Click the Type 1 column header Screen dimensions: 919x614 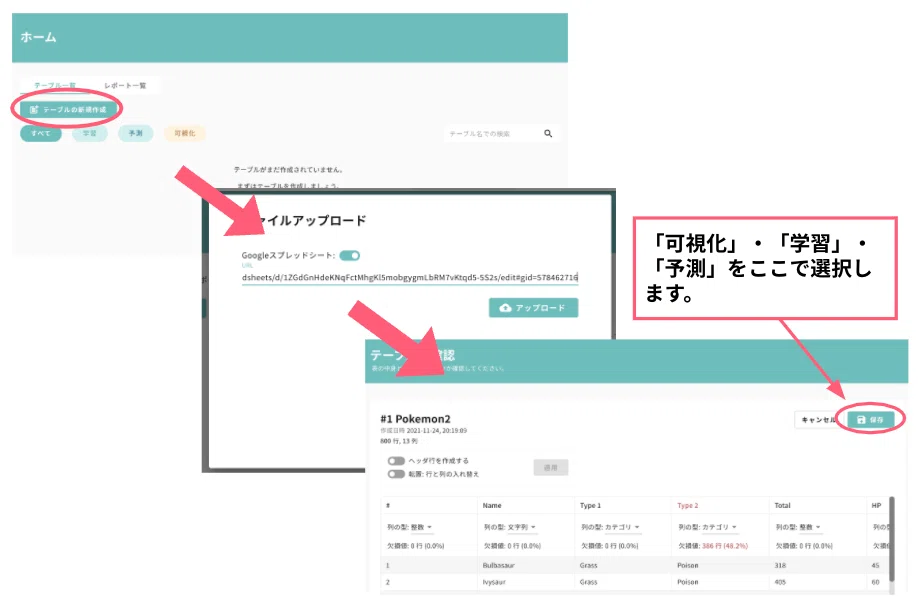pos(590,506)
